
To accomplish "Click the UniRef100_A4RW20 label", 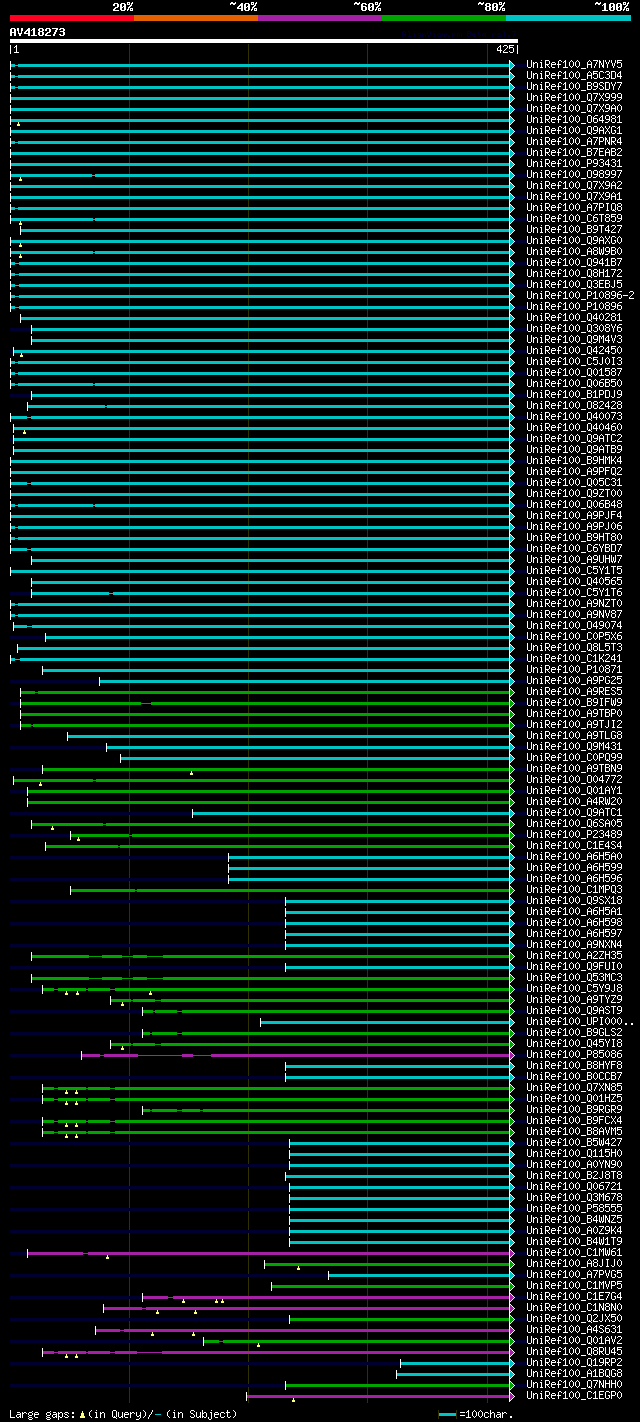I will pos(574,801).
